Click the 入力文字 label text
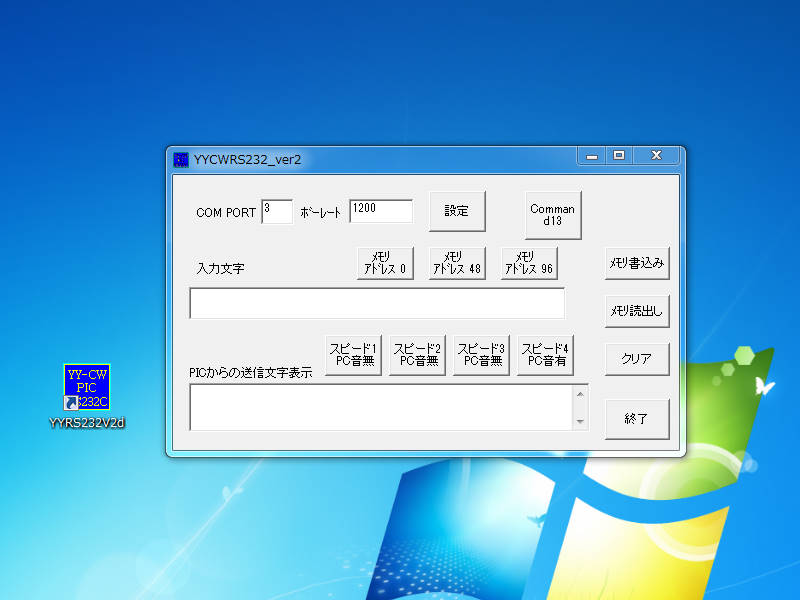The image size is (800, 600). click(220, 268)
